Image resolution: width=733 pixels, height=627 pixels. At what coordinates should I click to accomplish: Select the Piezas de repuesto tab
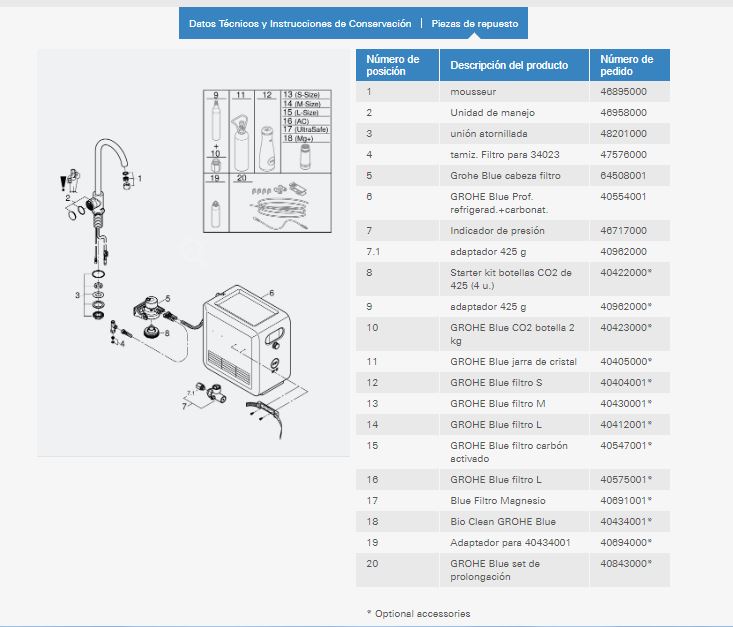pyautogui.click(x=474, y=23)
